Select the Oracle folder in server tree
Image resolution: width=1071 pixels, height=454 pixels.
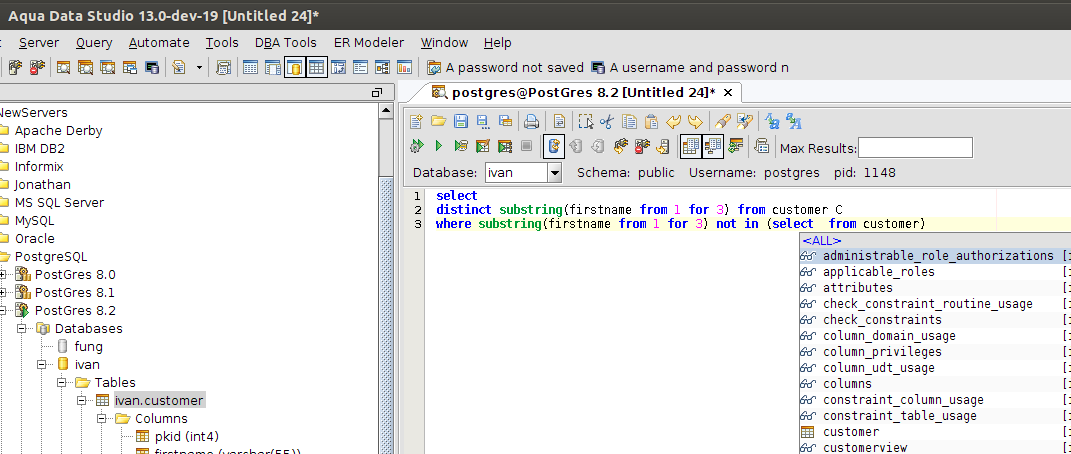tap(35, 238)
